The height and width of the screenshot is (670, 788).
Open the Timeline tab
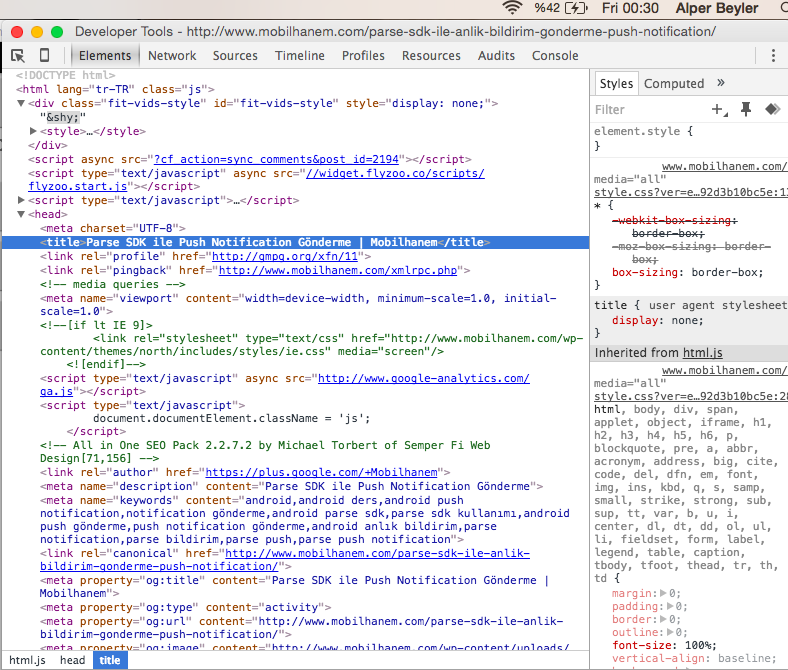(300, 55)
